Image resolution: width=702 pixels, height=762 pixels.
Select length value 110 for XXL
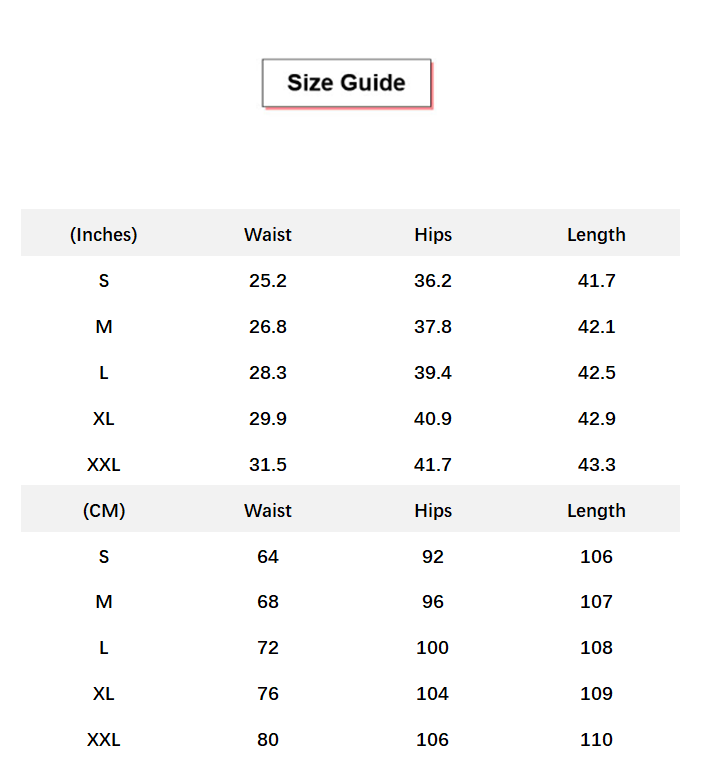[597, 740]
